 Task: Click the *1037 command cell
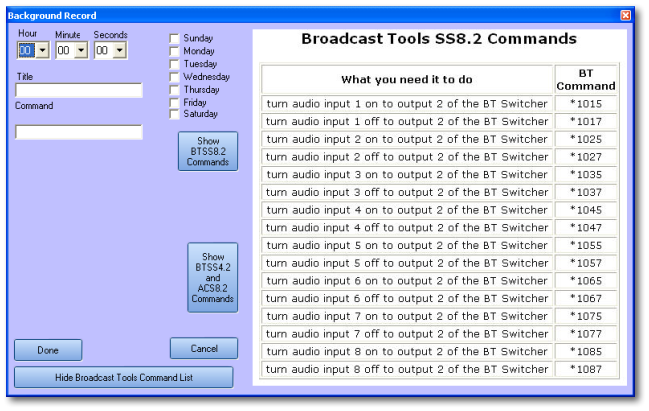coord(586,192)
